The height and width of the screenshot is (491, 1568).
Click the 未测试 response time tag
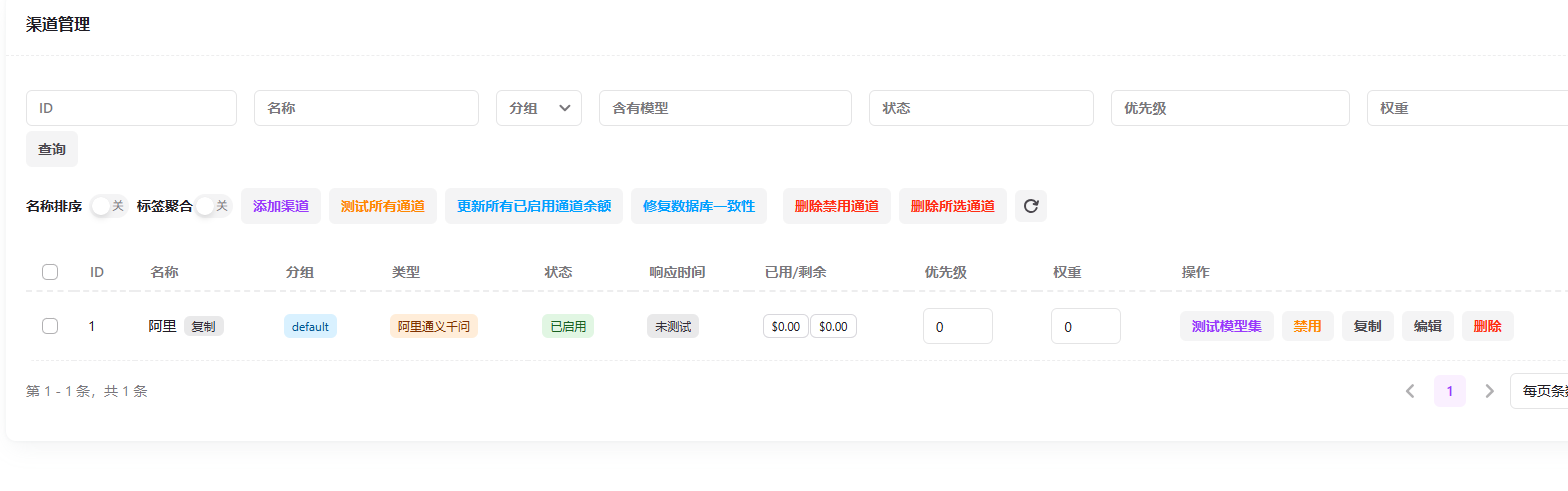pos(673,326)
